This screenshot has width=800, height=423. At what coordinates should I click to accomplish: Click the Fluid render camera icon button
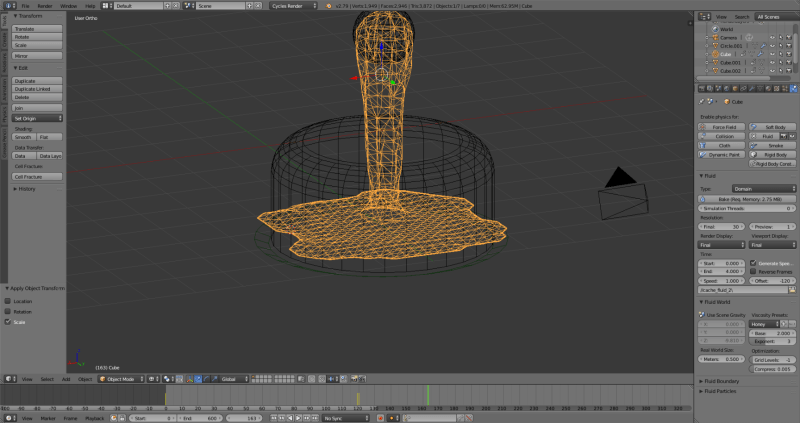(784, 136)
